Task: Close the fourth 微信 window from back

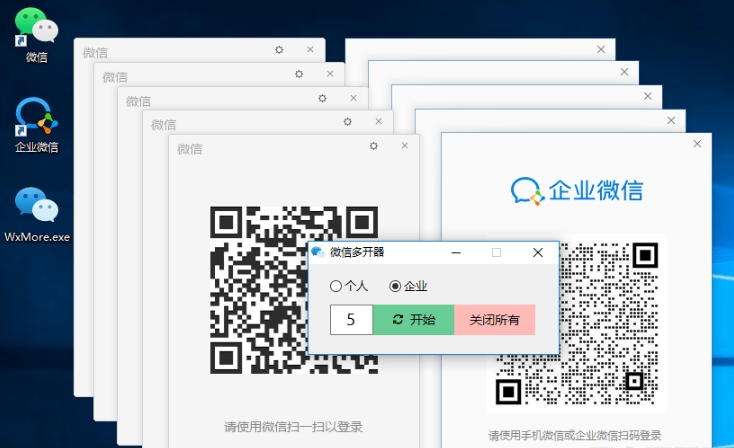Action: point(379,121)
